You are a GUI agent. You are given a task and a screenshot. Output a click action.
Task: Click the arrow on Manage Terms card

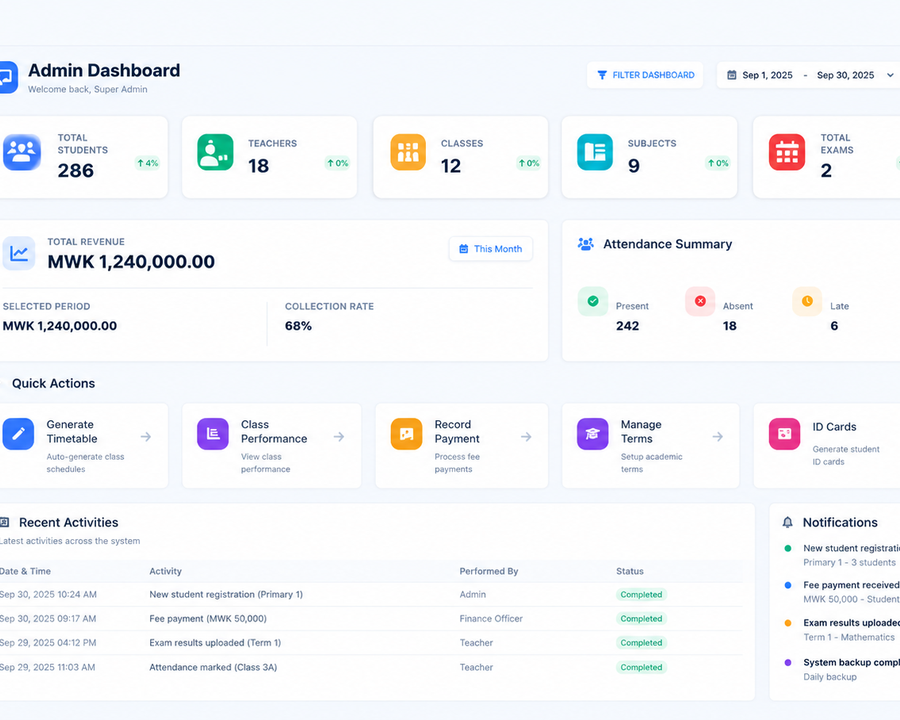point(717,437)
